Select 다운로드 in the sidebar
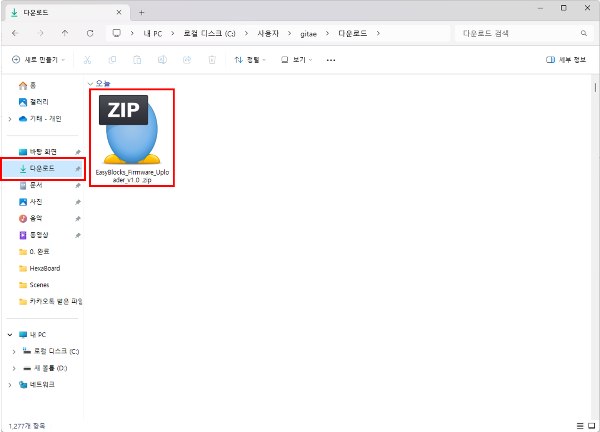 click(x=43, y=168)
